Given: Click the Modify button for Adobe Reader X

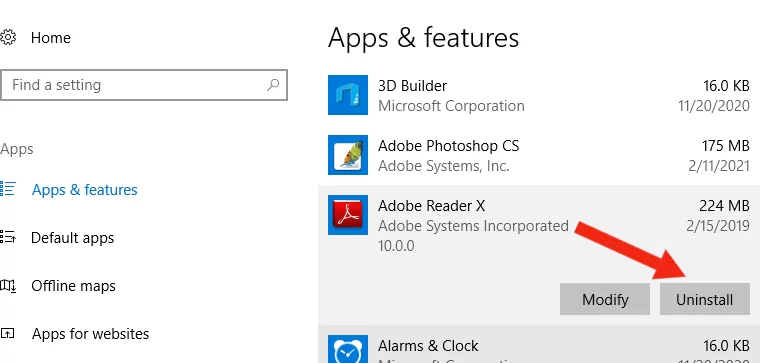Looking at the screenshot, I should coord(605,299).
